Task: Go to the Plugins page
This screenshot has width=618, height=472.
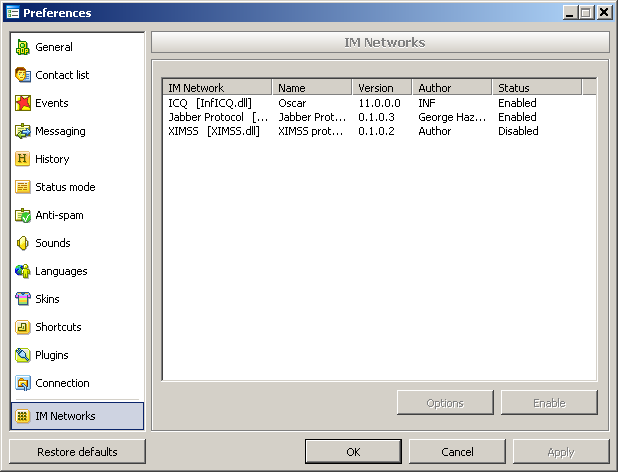Action: [52, 355]
